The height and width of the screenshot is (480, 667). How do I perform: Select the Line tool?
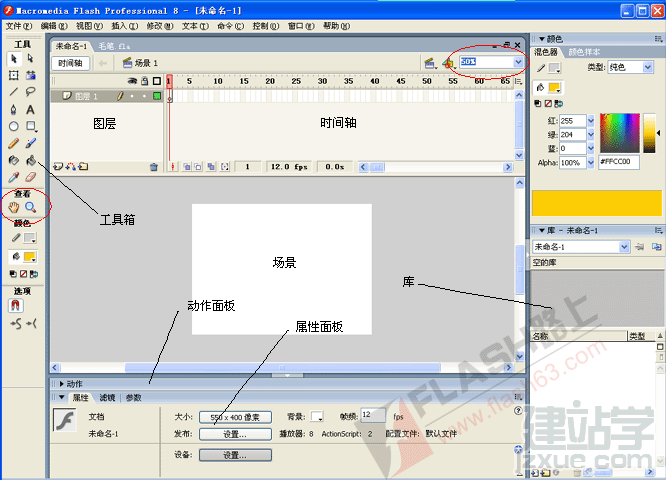14,92
